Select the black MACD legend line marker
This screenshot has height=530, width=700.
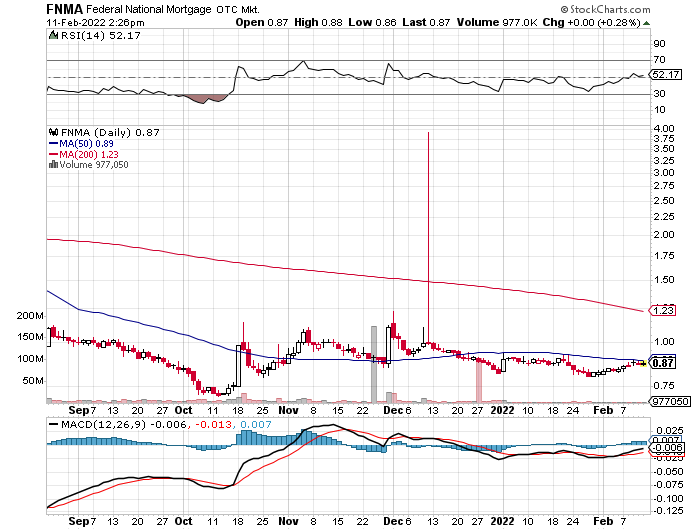coord(54,425)
